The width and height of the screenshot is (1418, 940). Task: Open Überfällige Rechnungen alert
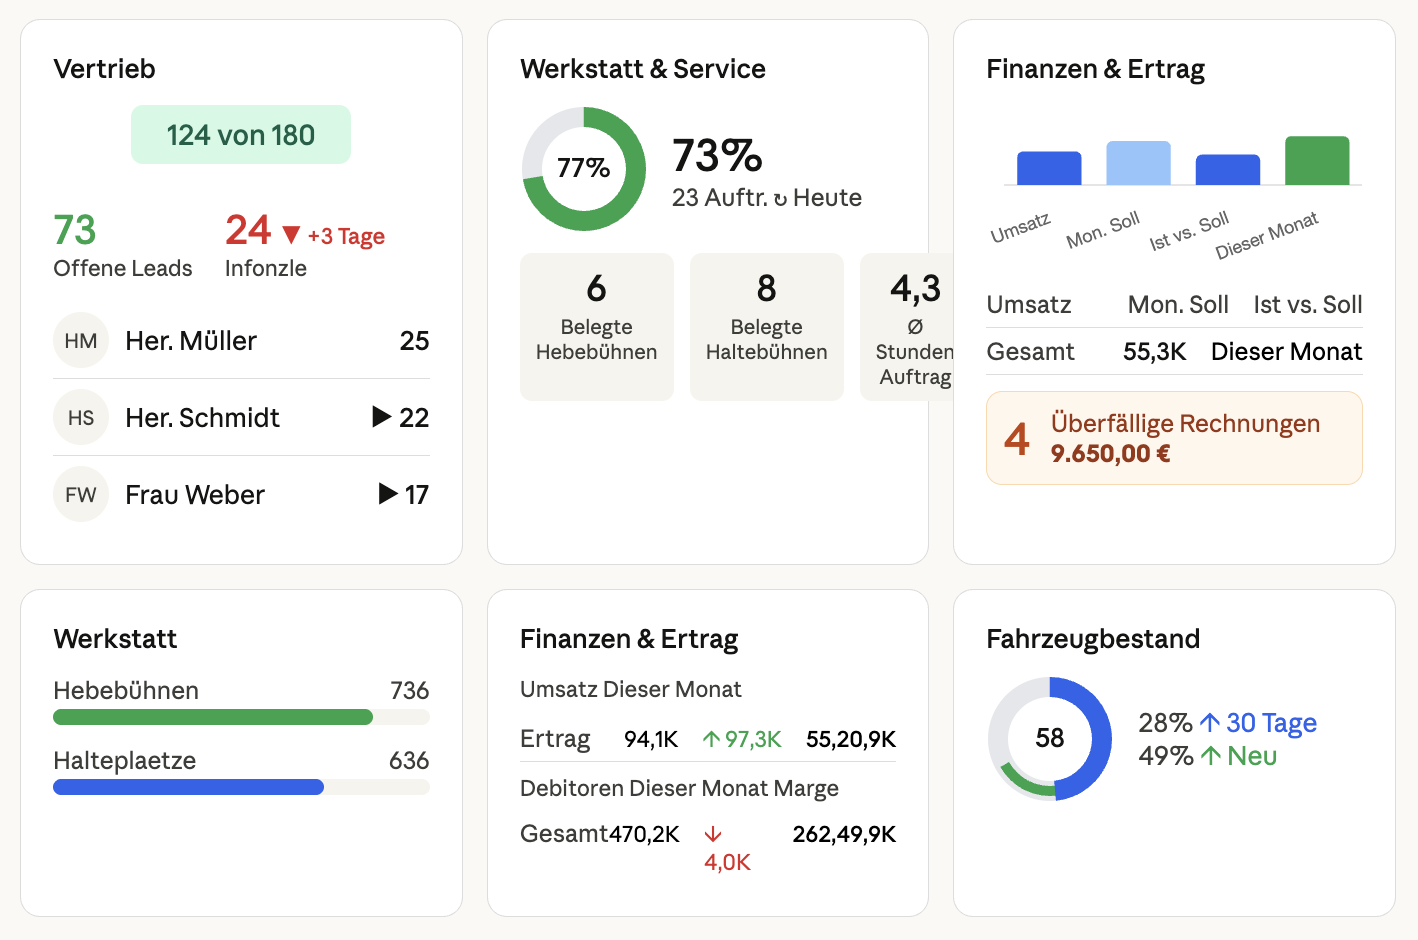[x=1173, y=438]
